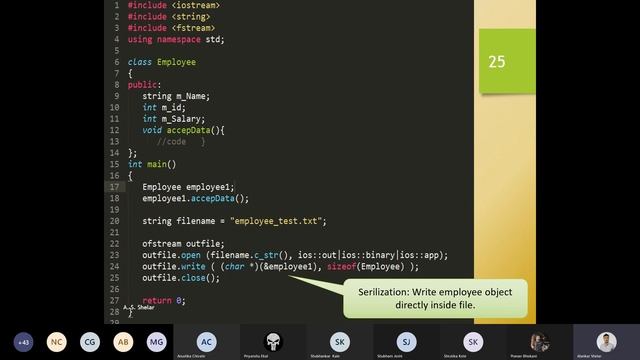
Task: Click the Serilization callout note
Action: 435,298
